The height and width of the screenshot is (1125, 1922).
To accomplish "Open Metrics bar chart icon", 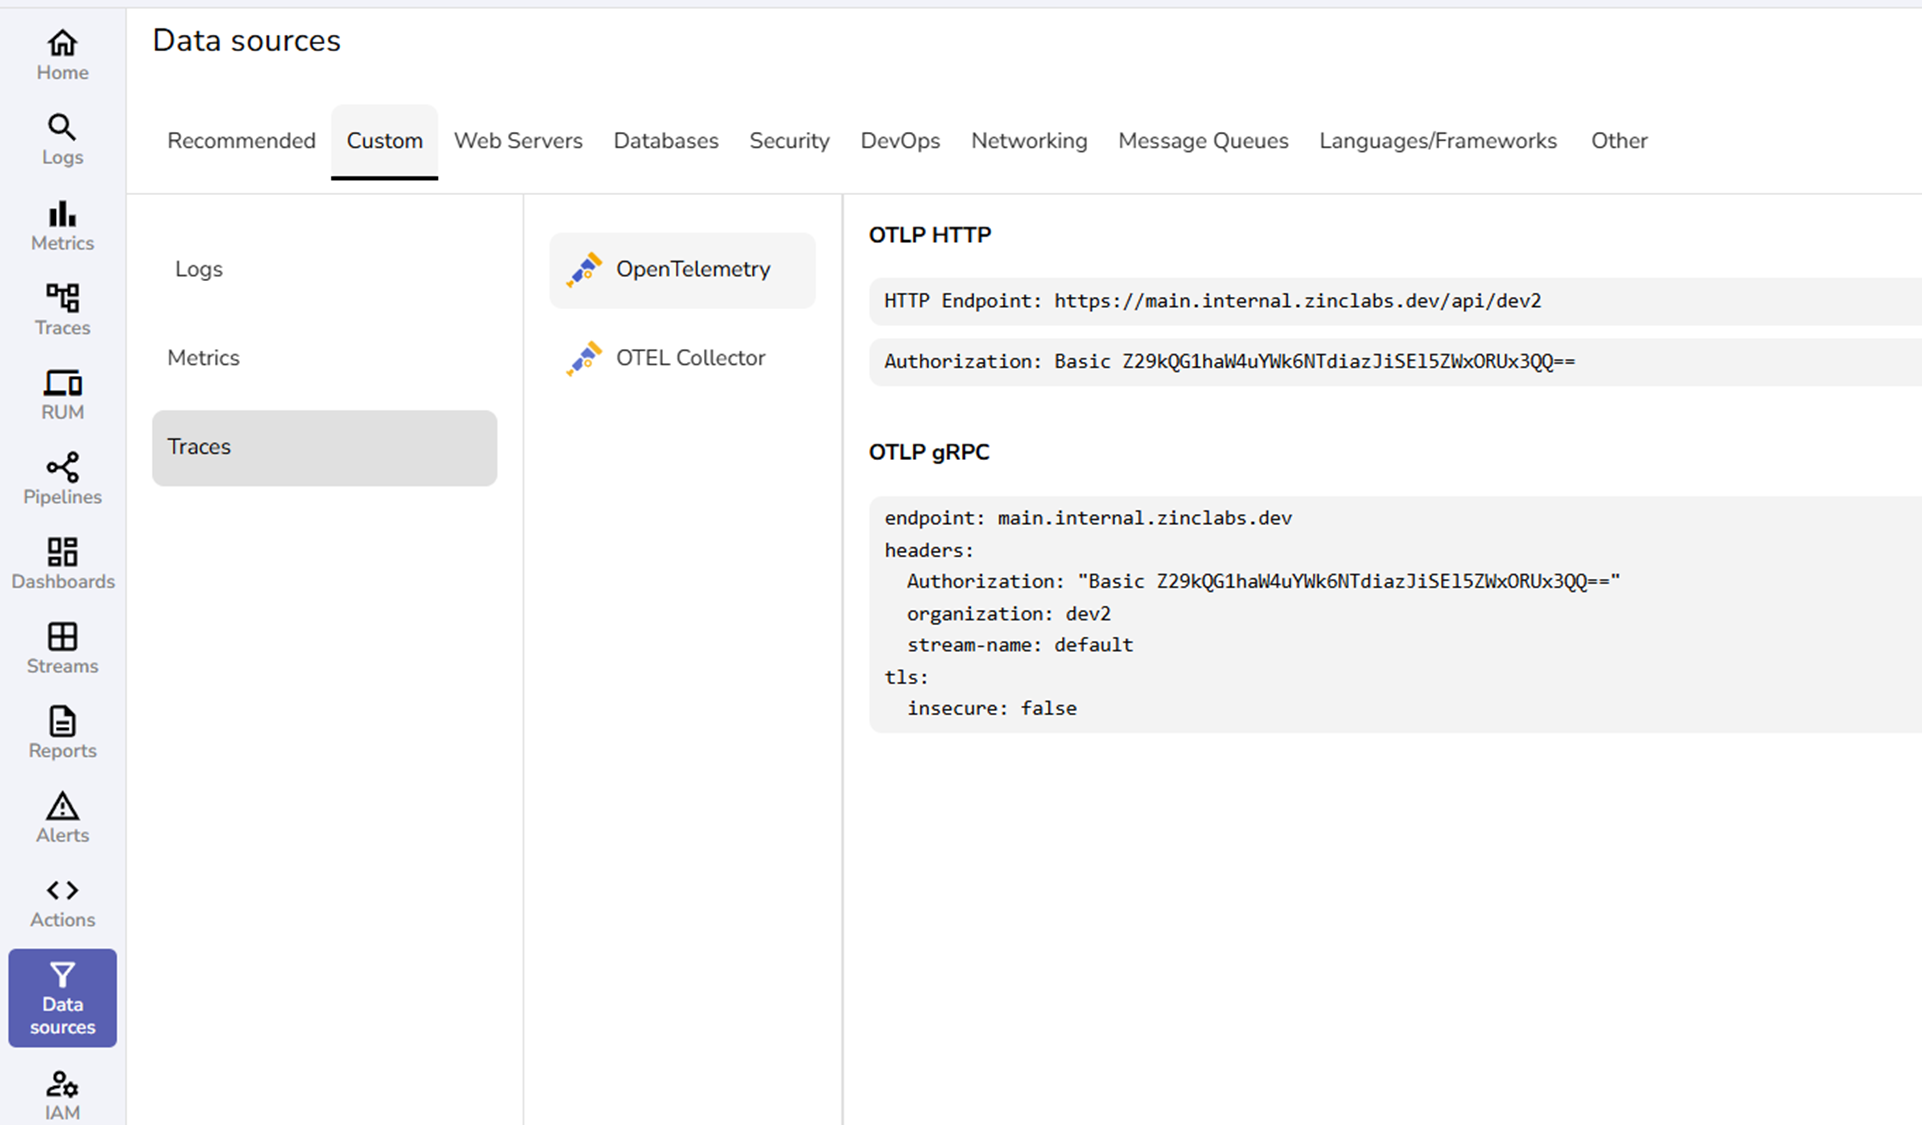I will (62, 214).
